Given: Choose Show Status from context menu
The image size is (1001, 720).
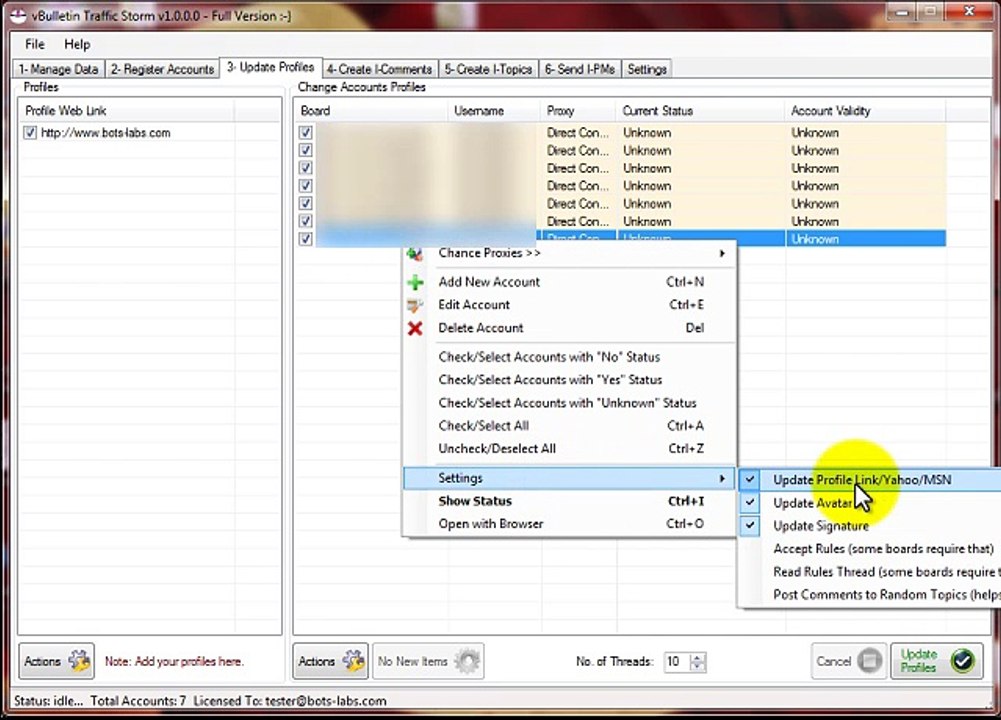Looking at the screenshot, I should (569, 501).
